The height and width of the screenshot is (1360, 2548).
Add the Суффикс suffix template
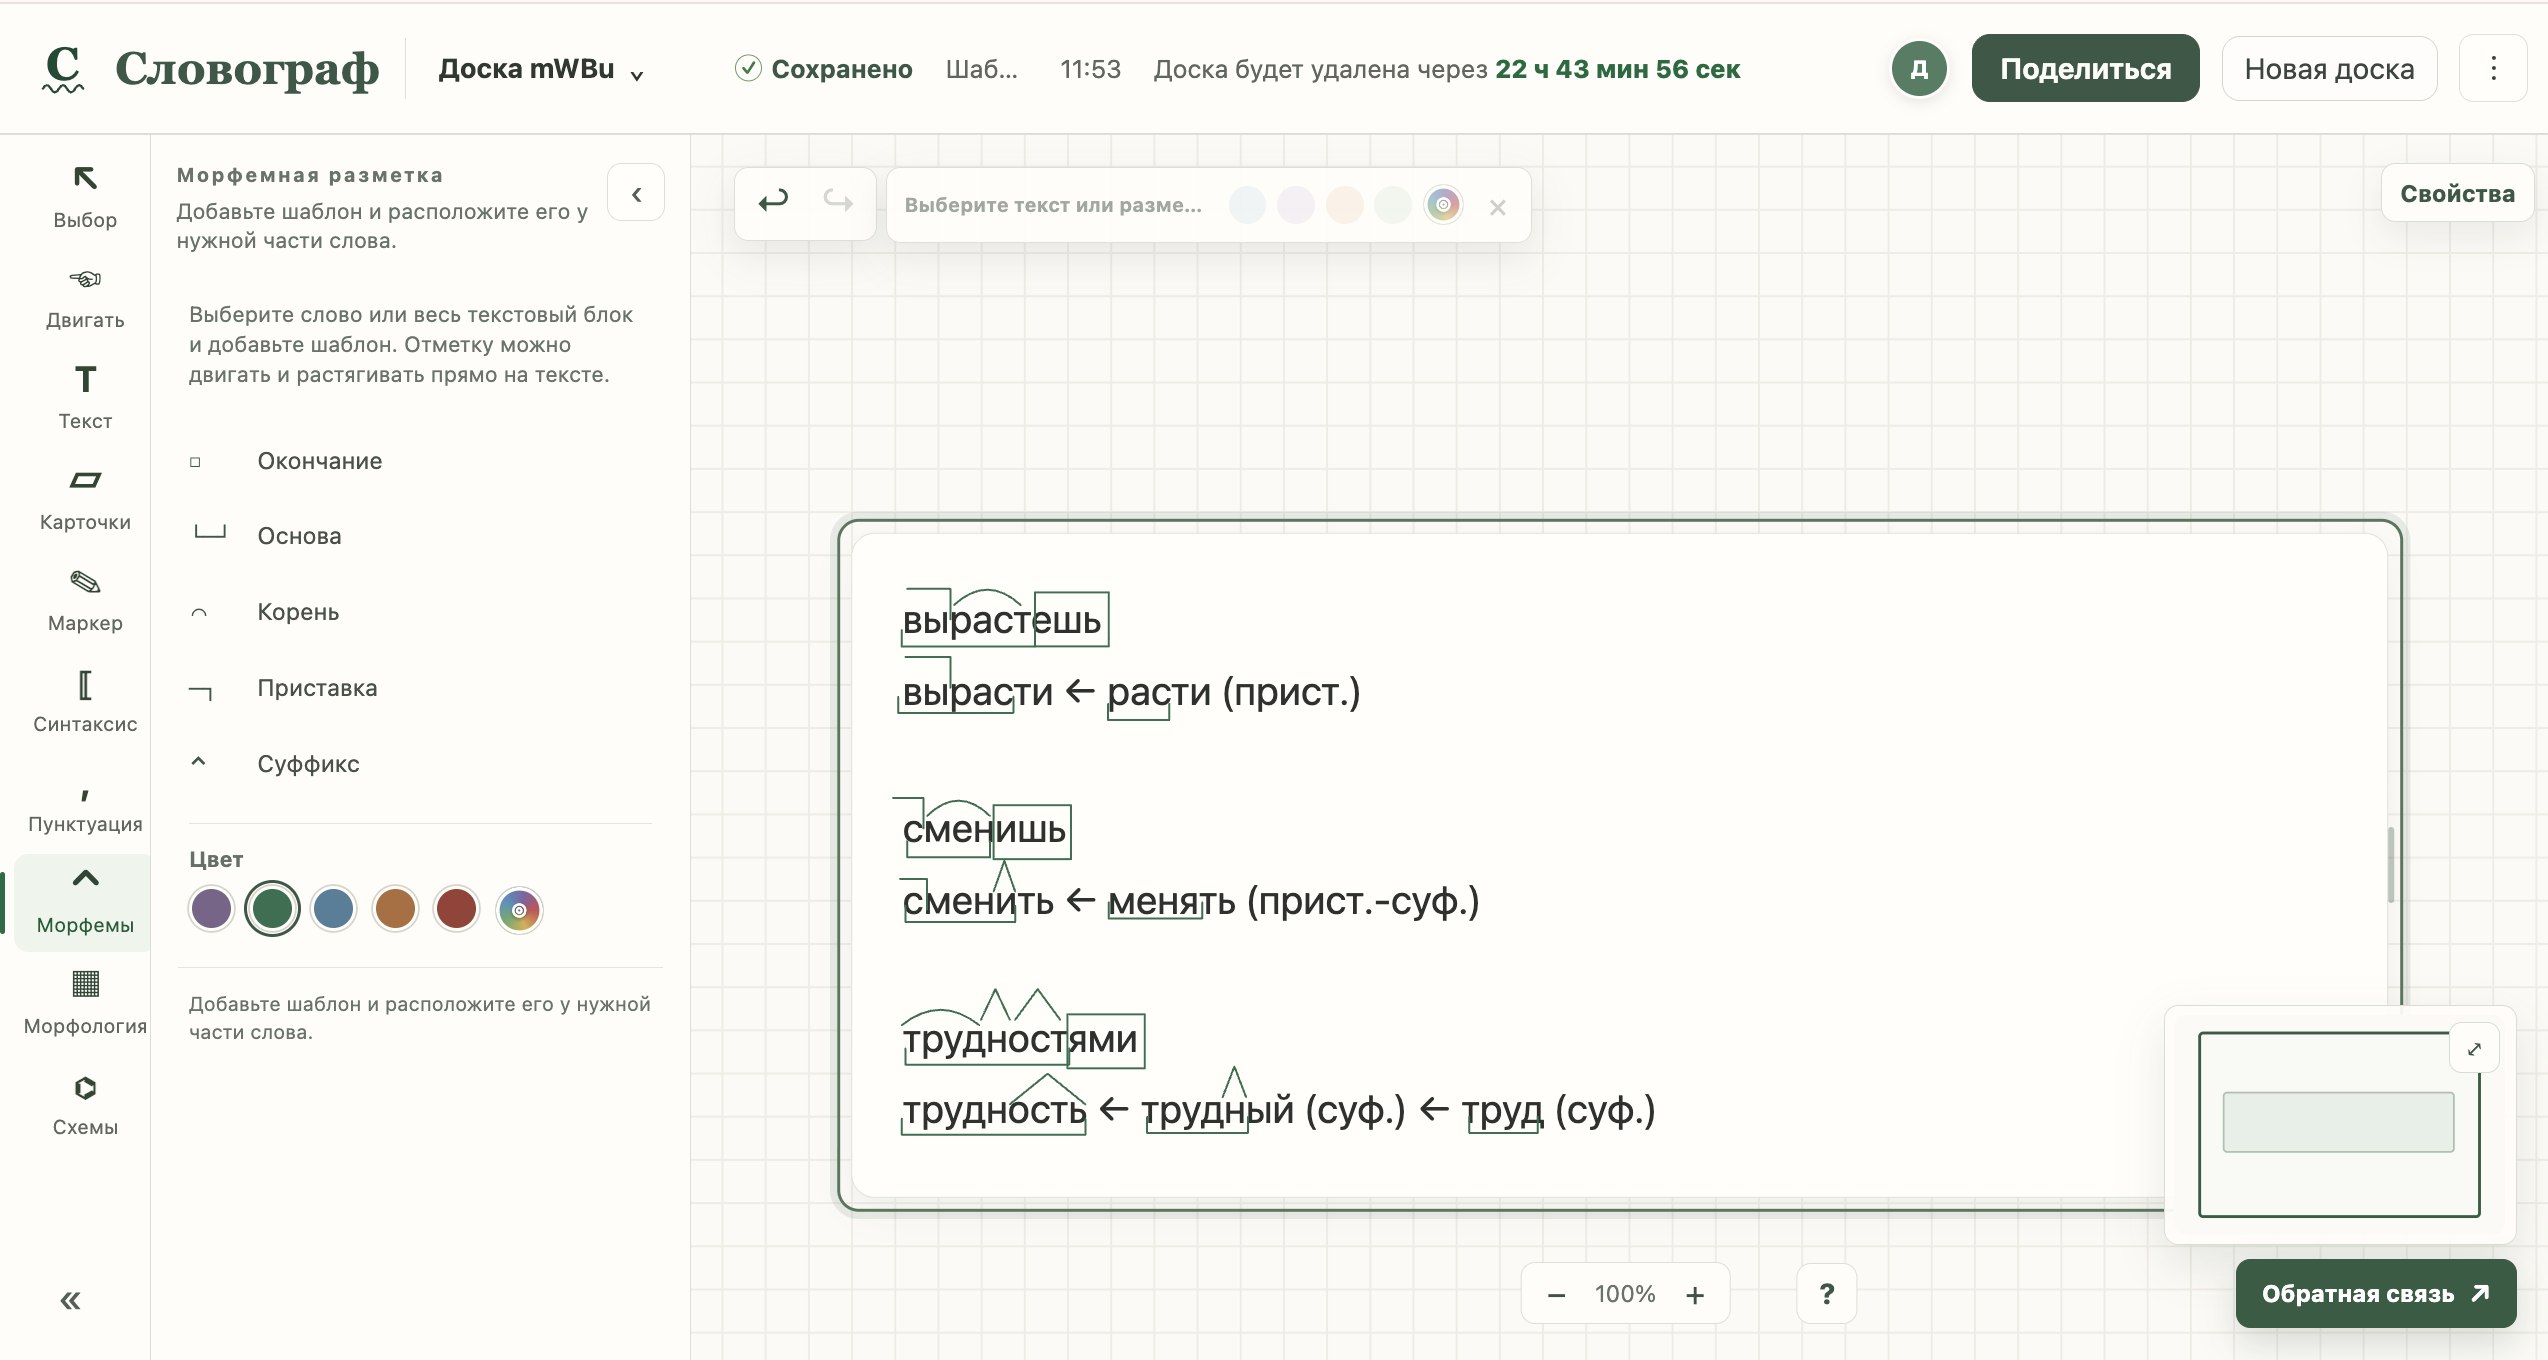click(420, 764)
